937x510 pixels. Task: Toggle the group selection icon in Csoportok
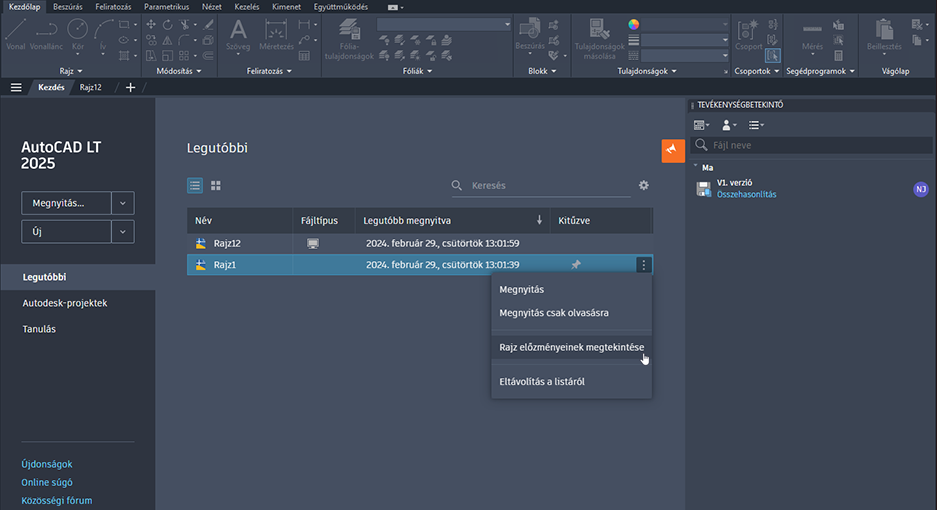click(x=773, y=56)
